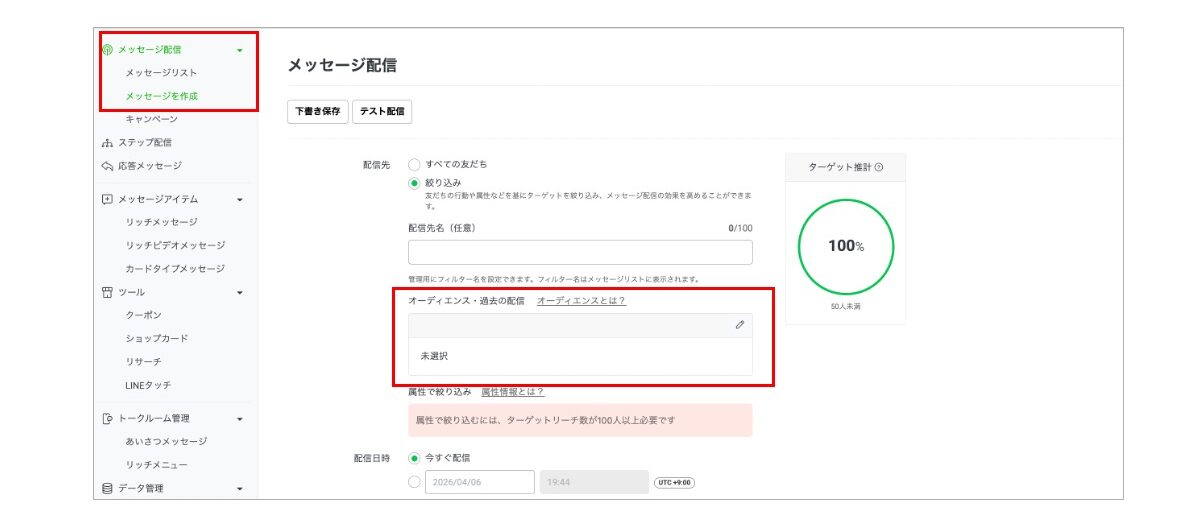Click the 下書き保存 button

pyautogui.click(x=317, y=112)
